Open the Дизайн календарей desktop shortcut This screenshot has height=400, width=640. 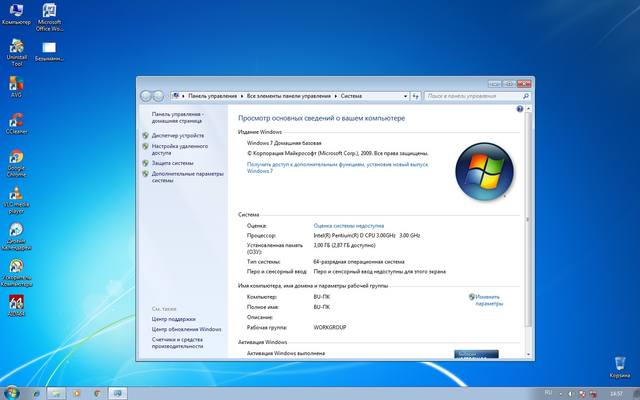[16, 237]
